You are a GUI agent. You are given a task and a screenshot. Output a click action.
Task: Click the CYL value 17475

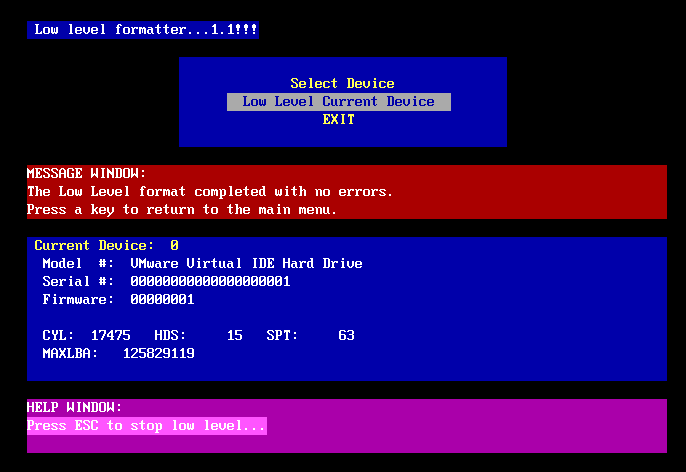click(110, 335)
